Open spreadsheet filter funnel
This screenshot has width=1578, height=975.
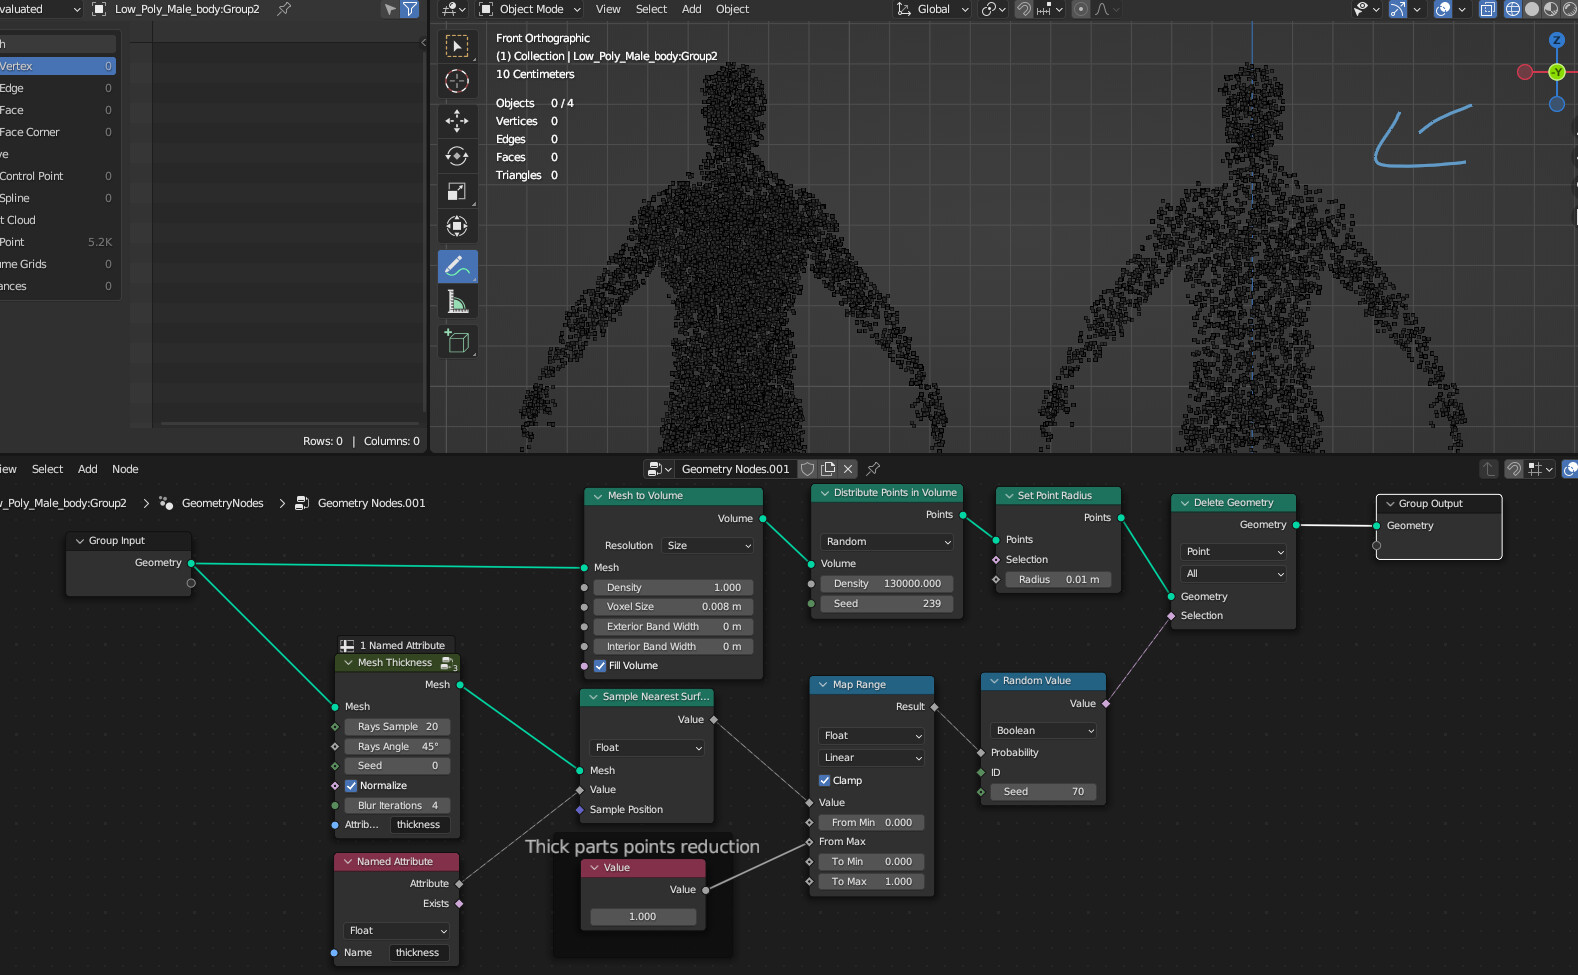[x=409, y=9]
